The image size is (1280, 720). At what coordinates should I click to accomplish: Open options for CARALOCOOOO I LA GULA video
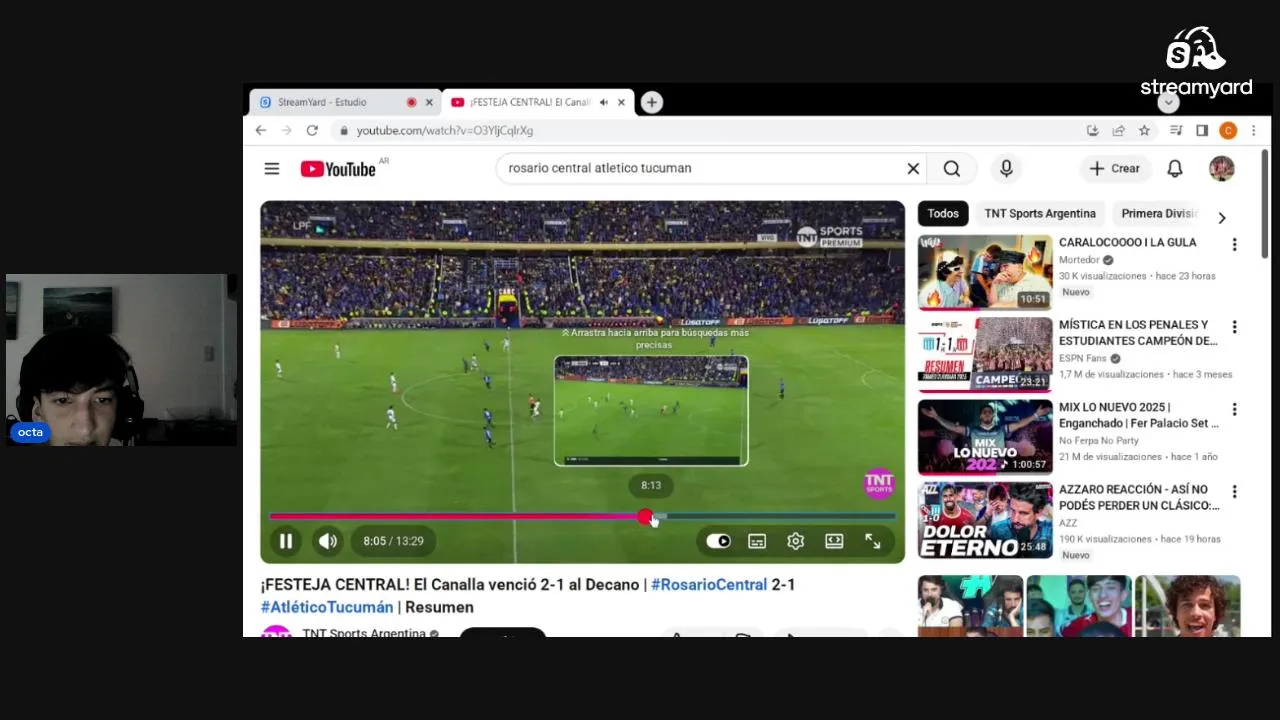pos(1234,245)
